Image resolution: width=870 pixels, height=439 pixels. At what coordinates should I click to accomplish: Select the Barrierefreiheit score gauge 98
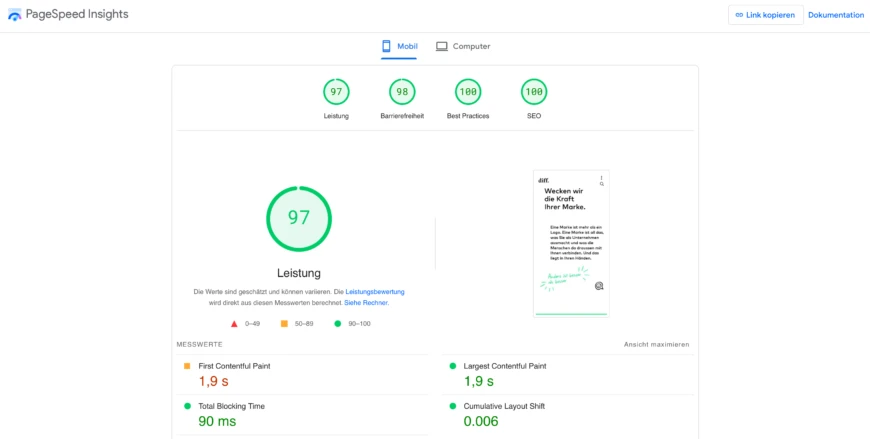(402, 92)
